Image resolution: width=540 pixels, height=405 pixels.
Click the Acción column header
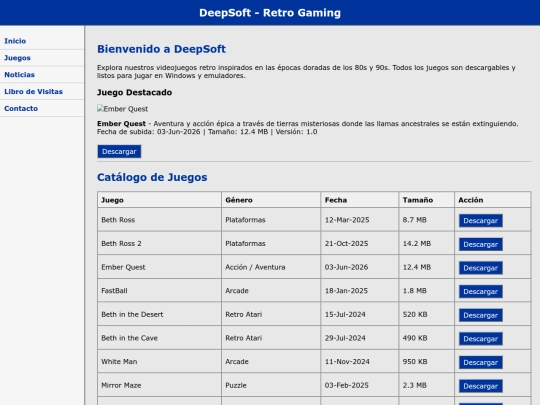493,200
